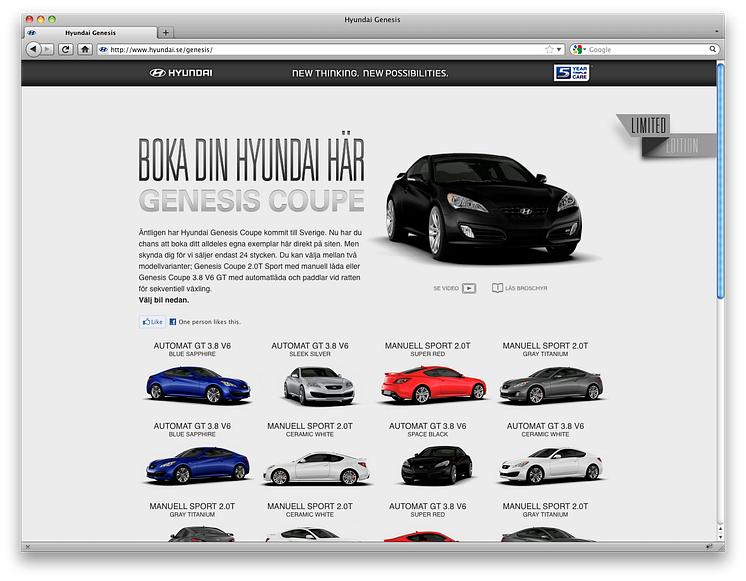Go back with the browser back arrow

coord(33,49)
